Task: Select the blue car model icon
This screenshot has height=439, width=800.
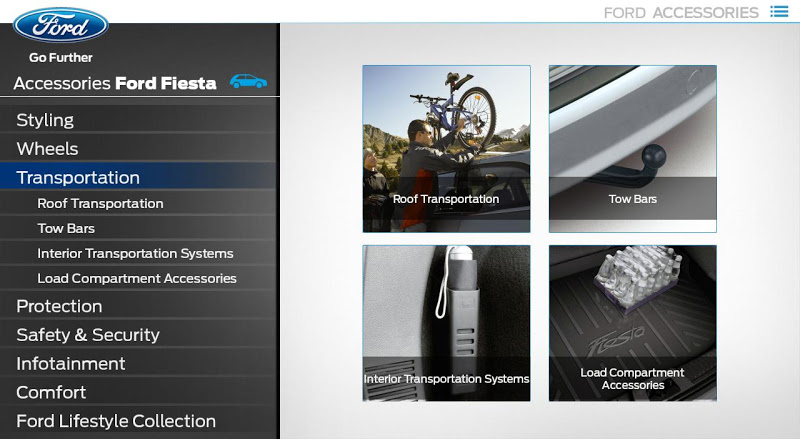Action: click(x=248, y=81)
